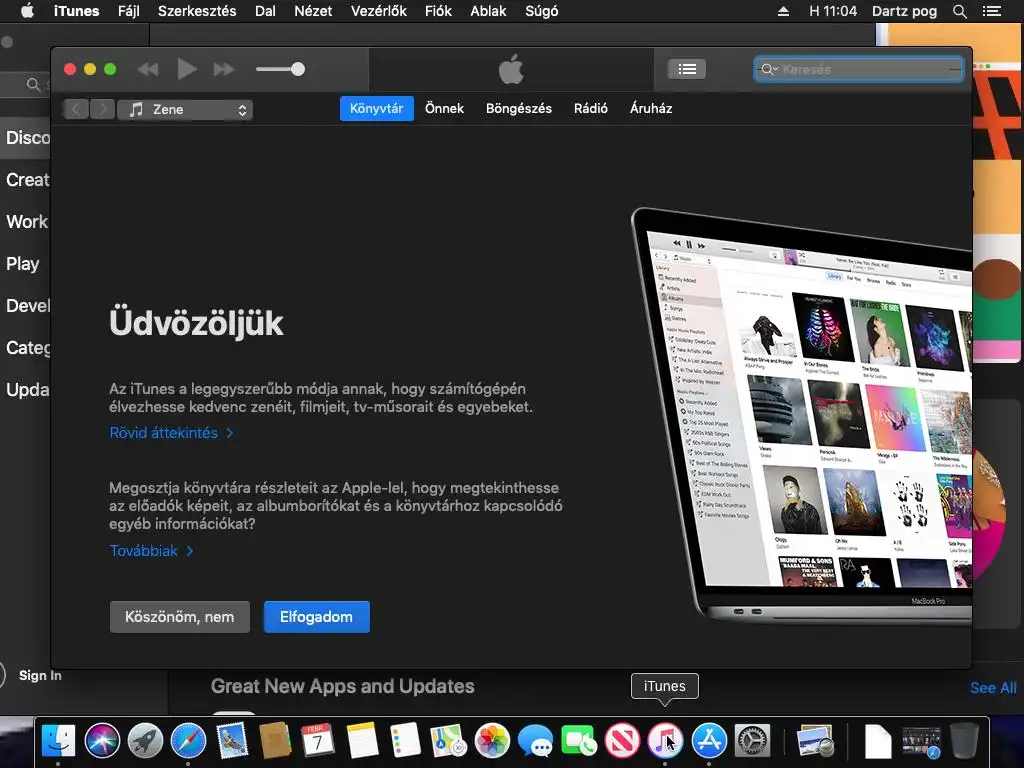Select the Könyvtár tab
The image size is (1024, 768).
377,108
